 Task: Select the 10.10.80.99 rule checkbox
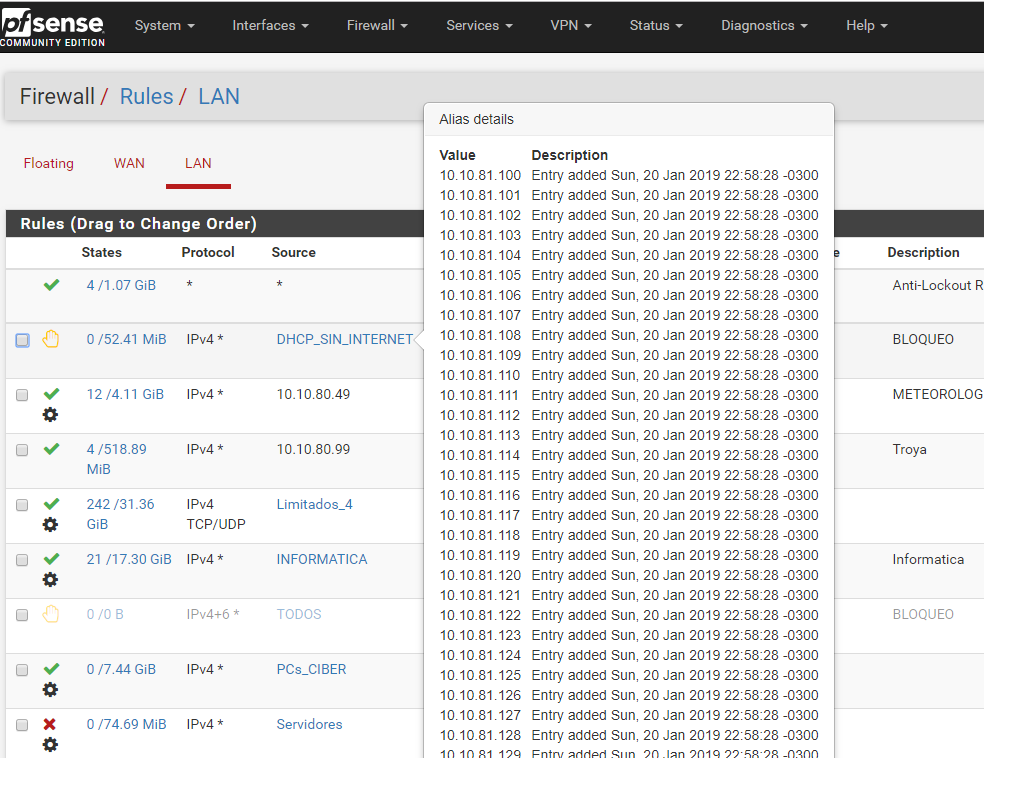click(x=22, y=450)
